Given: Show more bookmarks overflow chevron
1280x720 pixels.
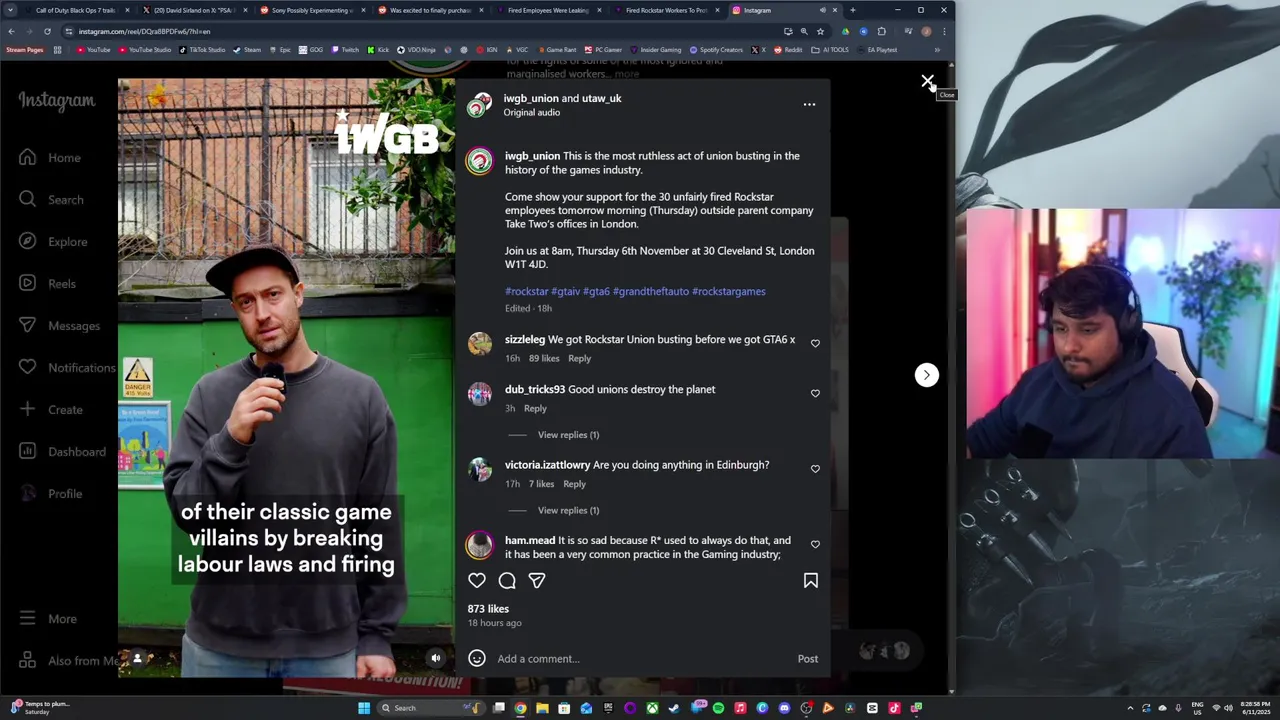Looking at the screenshot, I should coord(937,50).
